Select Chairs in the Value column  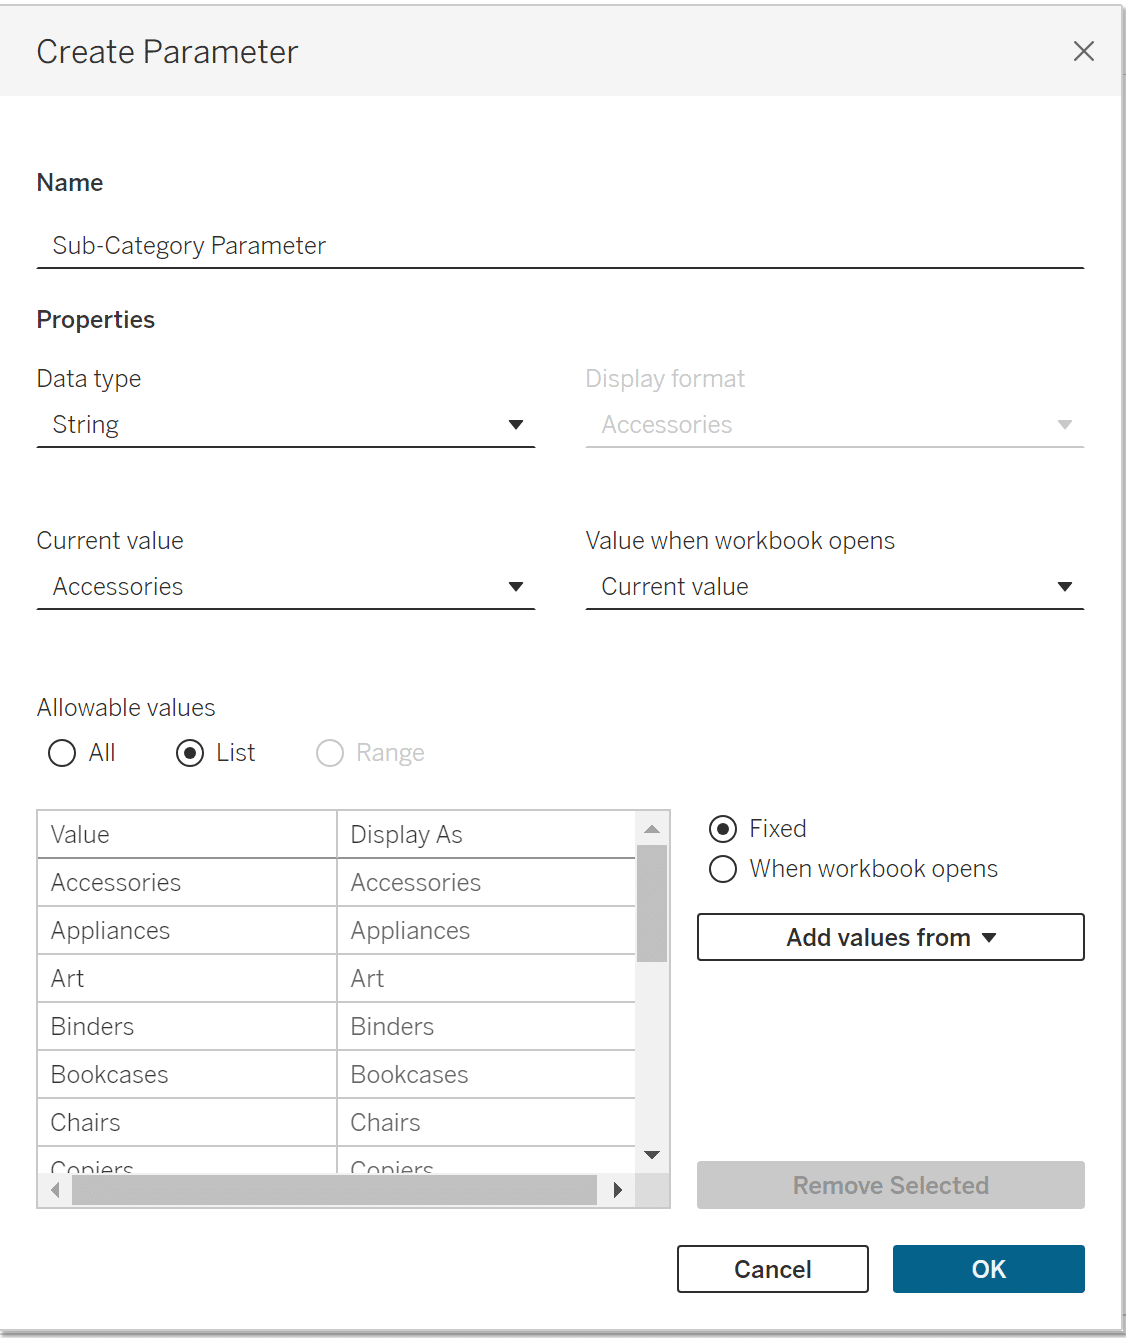187,1122
